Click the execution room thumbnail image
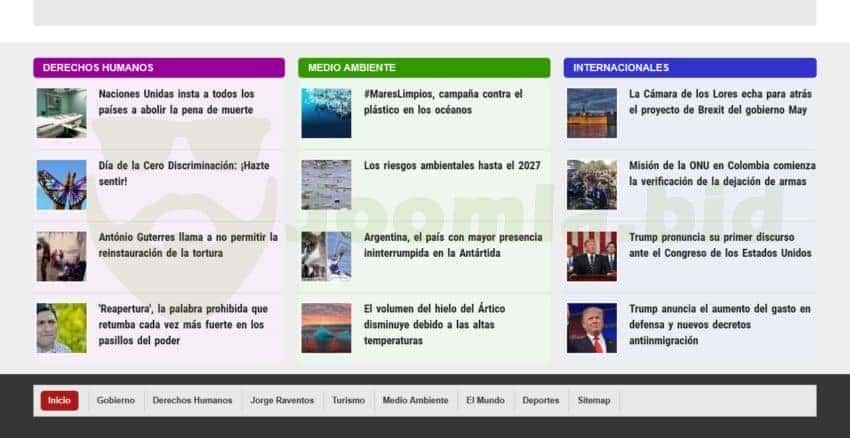 [62, 113]
